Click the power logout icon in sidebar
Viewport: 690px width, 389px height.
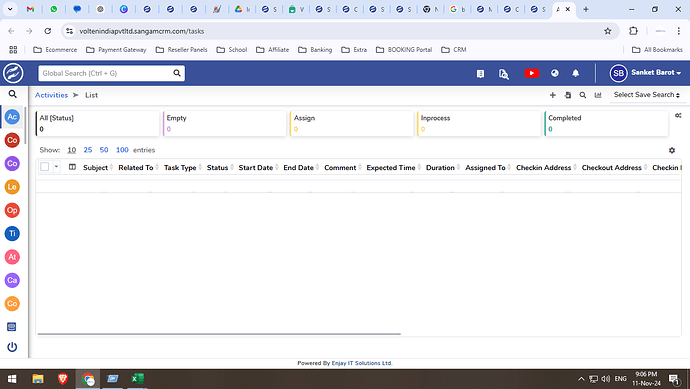[12, 347]
